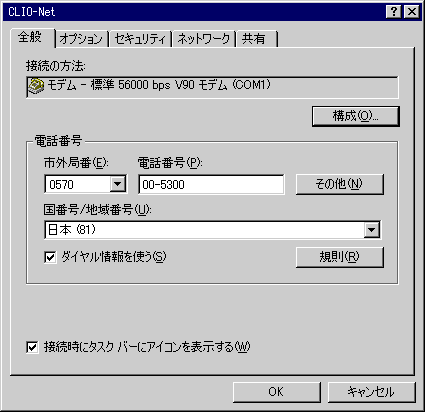This screenshot has height=412, width=425.
Task: Click the 日本 (81) country combo box
Action: 213,230
